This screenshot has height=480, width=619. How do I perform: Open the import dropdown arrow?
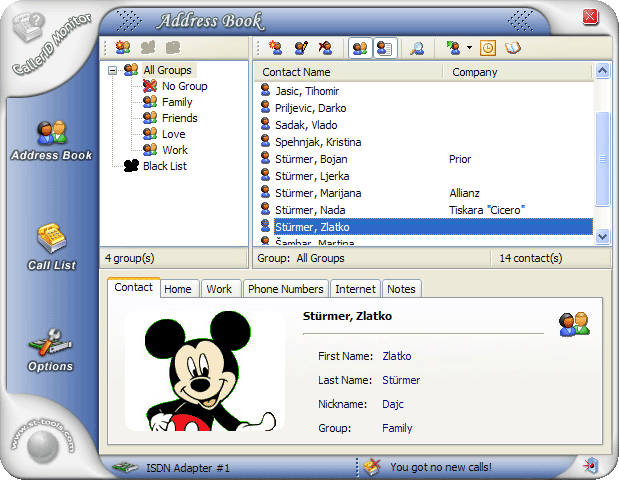[x=469, y=48]
